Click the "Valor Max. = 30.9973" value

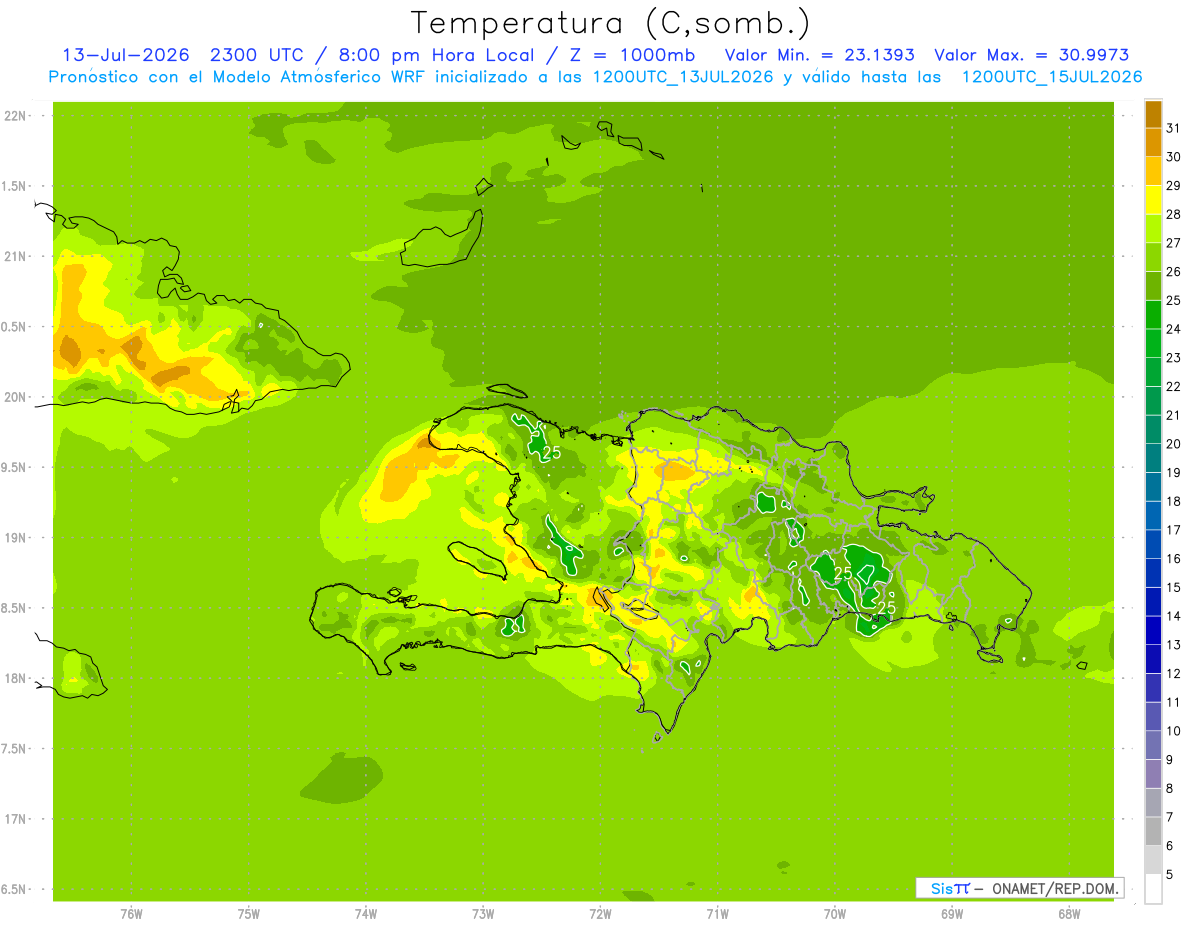[1032, 55]
